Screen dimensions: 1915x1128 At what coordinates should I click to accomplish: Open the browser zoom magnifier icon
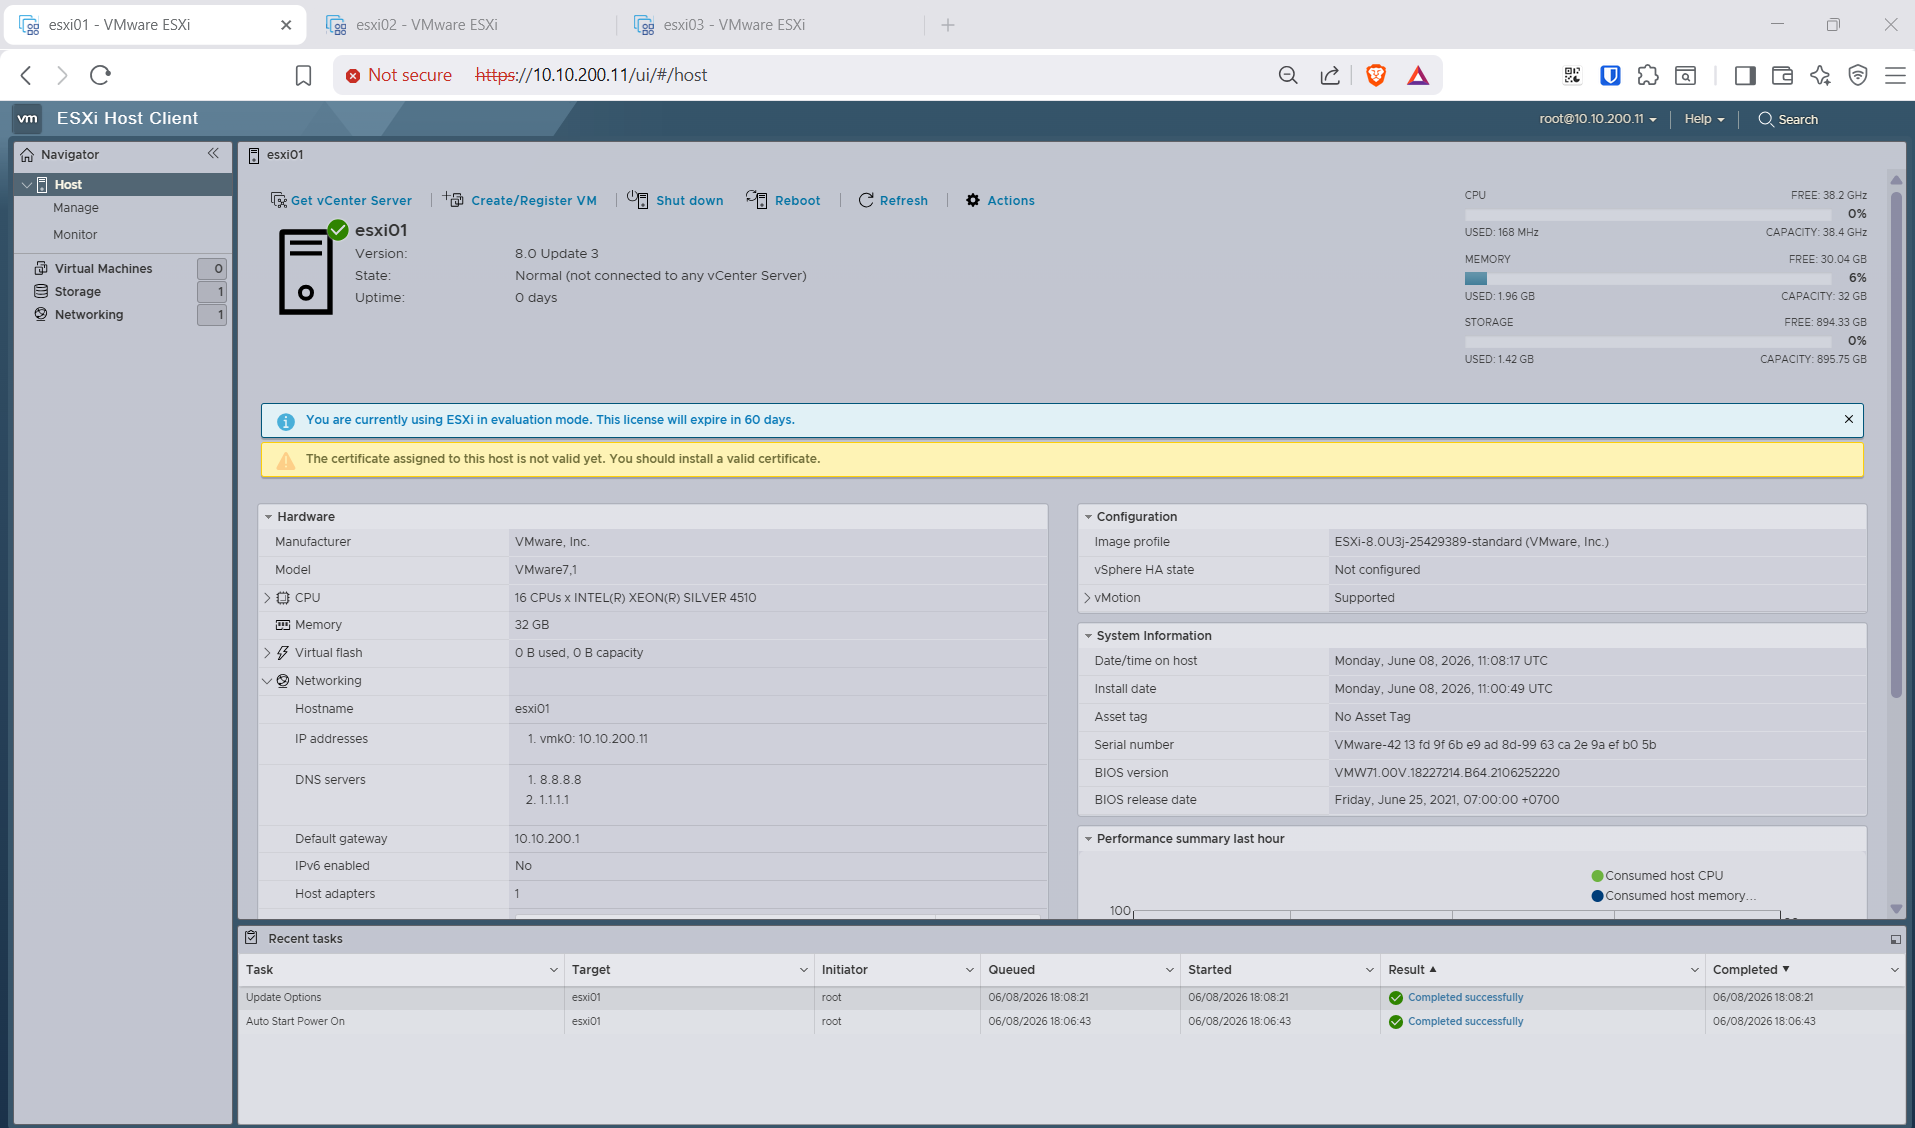1288,75
